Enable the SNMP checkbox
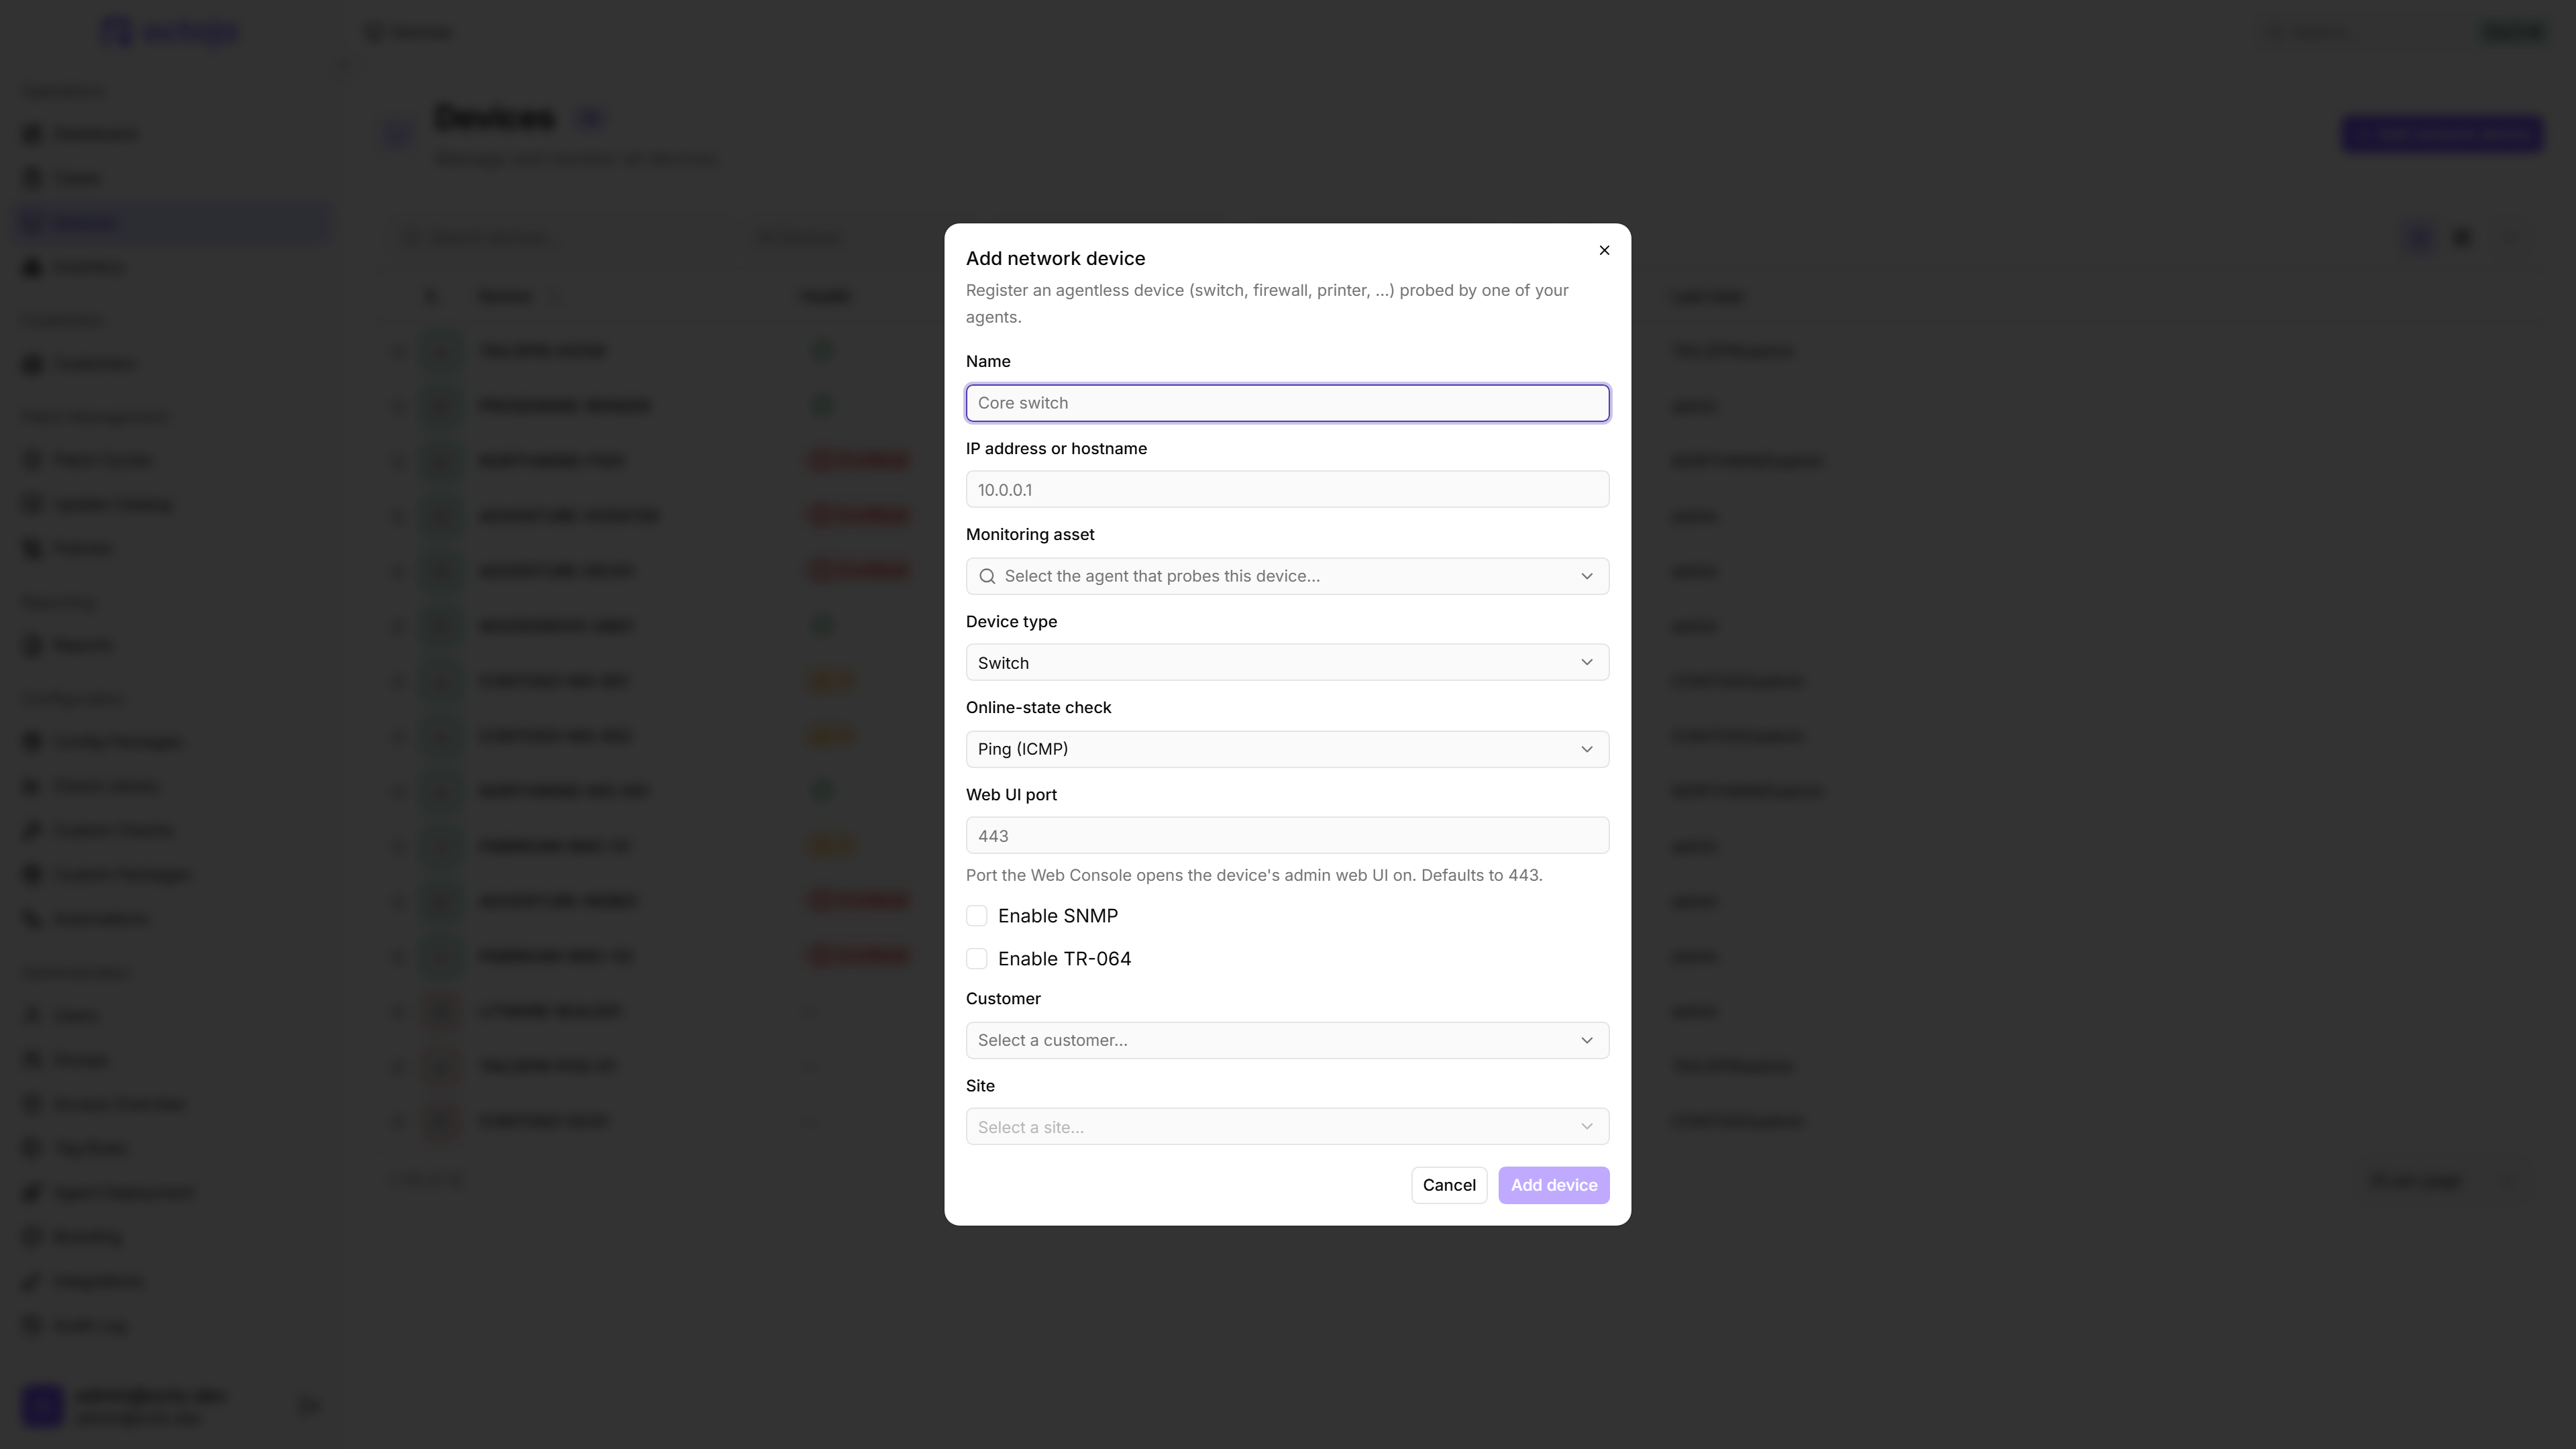The width and height of the screenshot is (2576, 1449). (x=977, y=916)
